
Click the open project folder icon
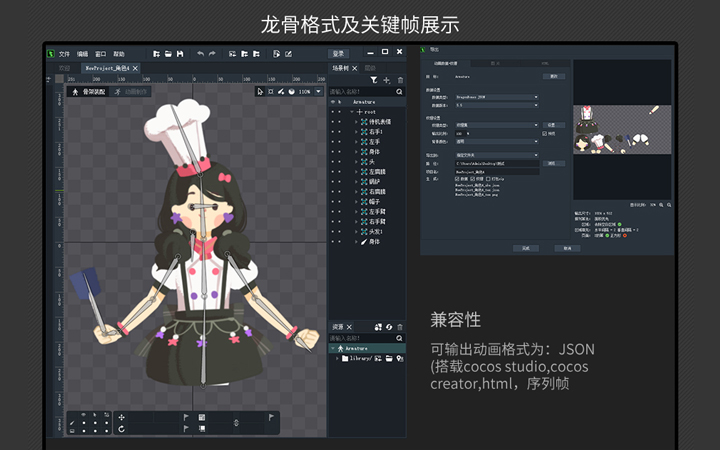pos(168,54)
